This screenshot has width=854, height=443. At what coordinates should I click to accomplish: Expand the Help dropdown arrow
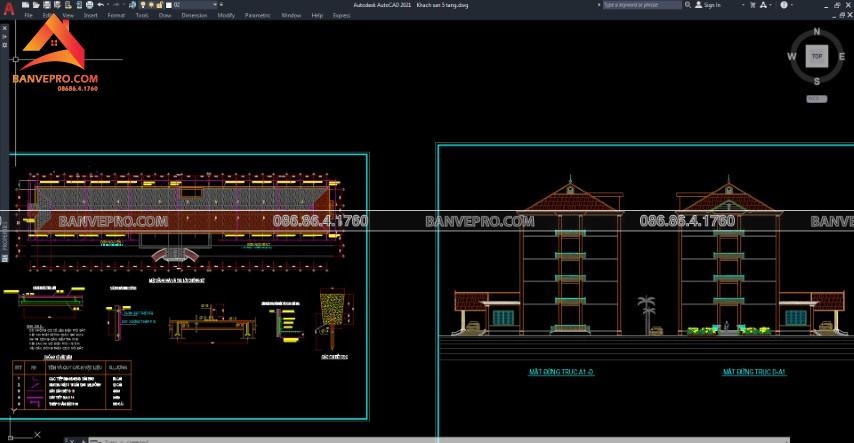792,5
